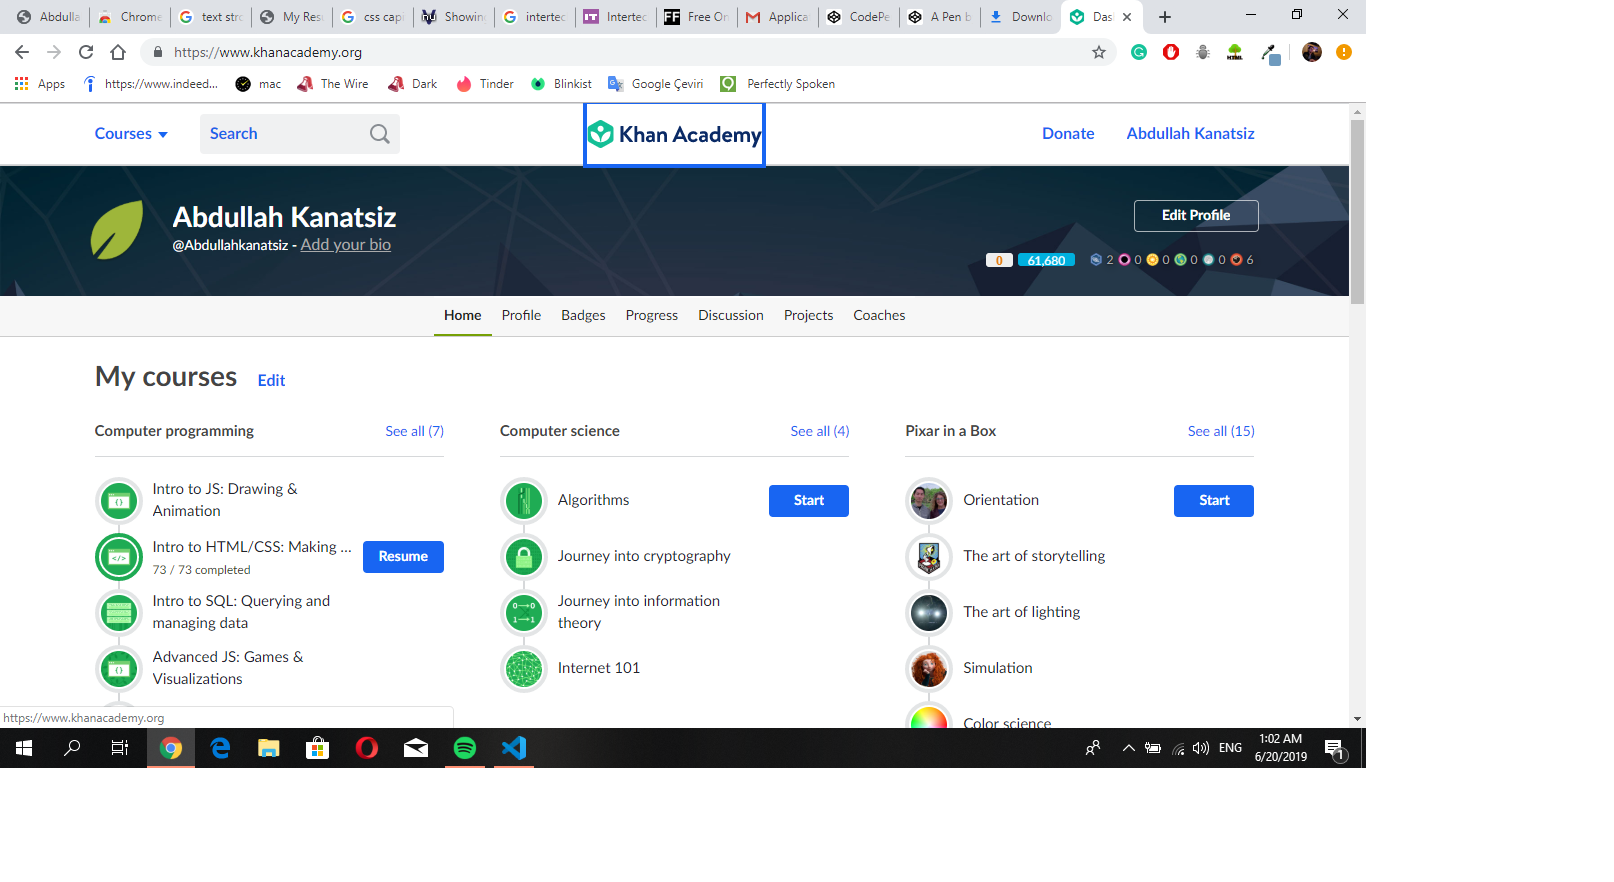Open the Intro to SQL course icon
Viewport: 1614px width, 882px height.
[119, 612]
